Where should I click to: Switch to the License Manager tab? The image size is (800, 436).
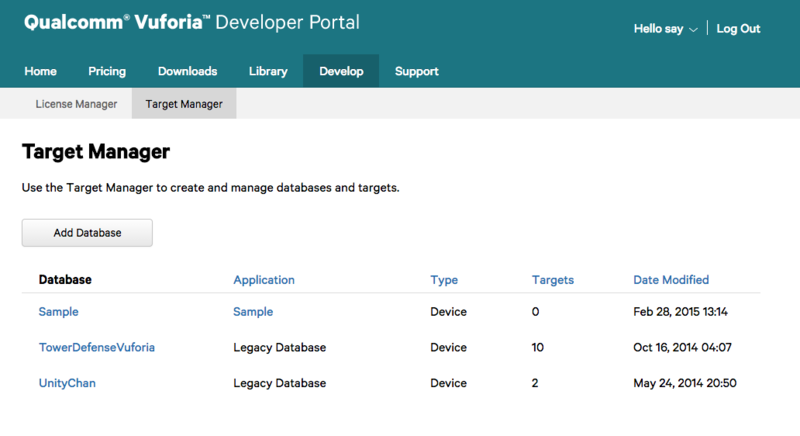click(76, 104)
